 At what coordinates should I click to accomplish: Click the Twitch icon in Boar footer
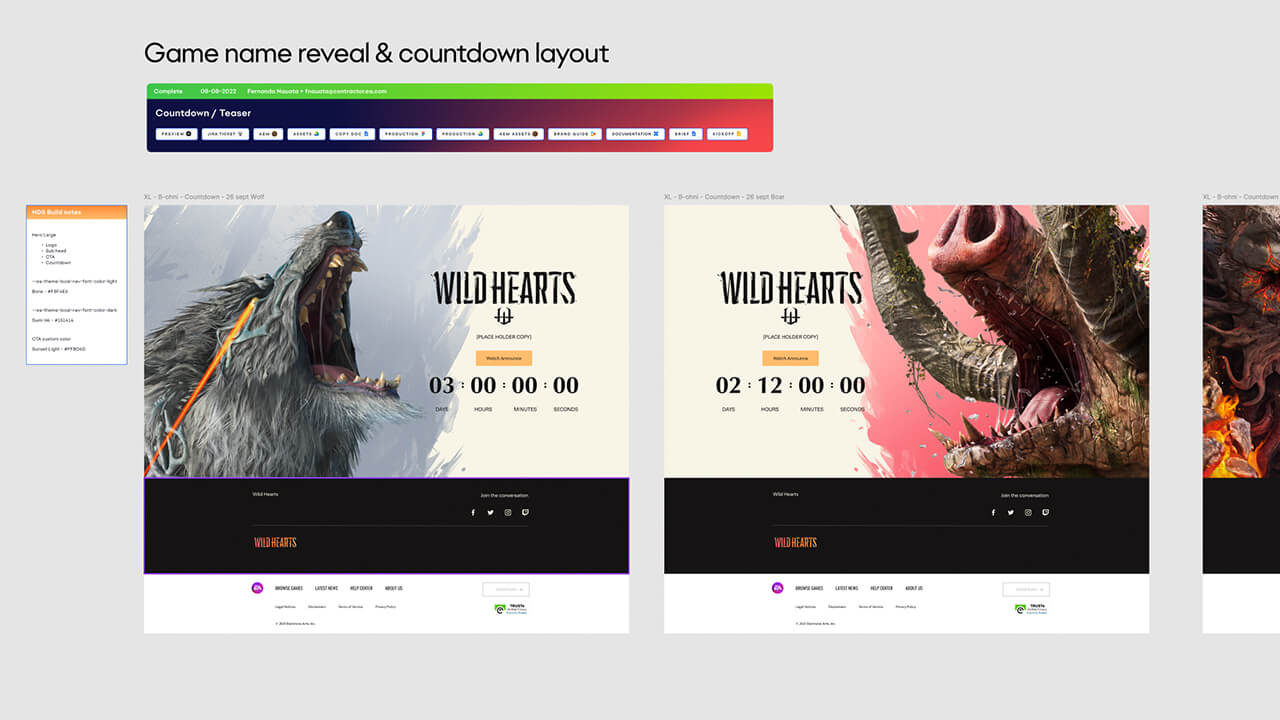pos(1045,512)
